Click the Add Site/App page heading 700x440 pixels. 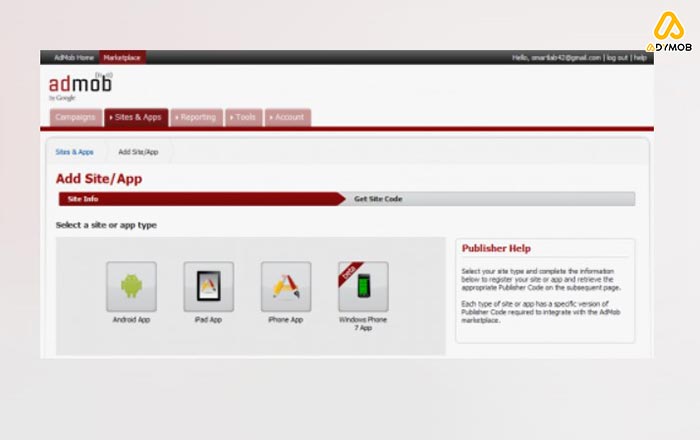tap(99, 178)
